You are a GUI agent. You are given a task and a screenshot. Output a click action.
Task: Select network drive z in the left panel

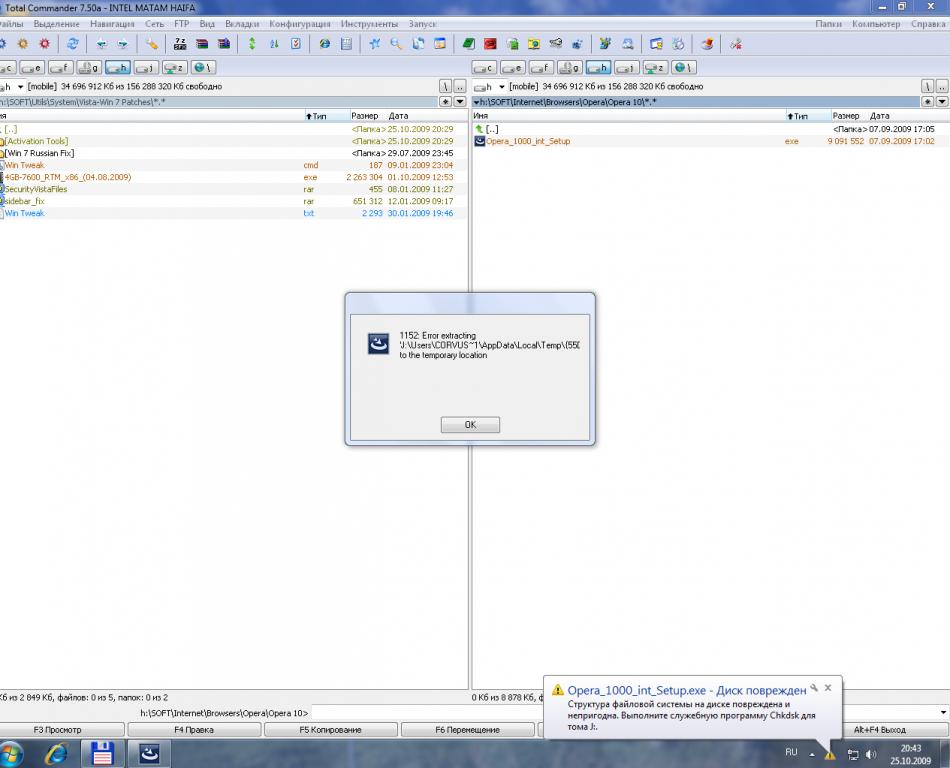point(175,68)
